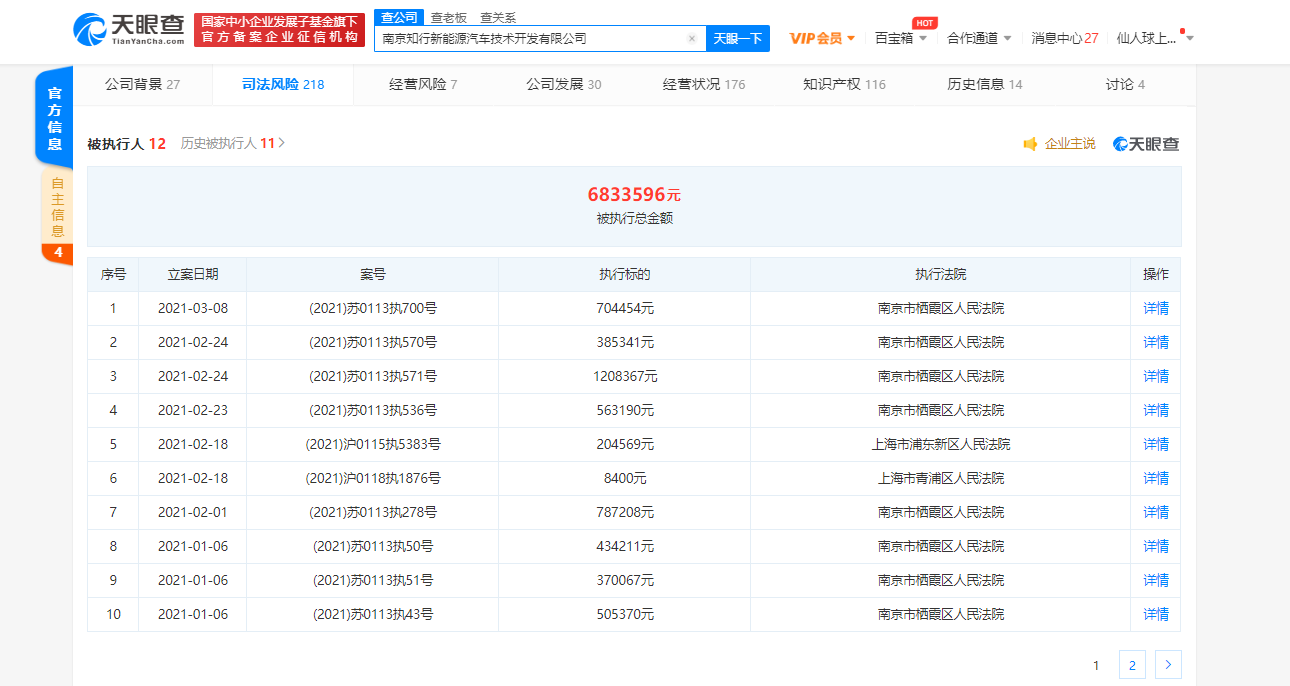Click case number (2021)苏0113执700号
The height and width of the screenshot is (686, 1290).
click(x=373, y=309)
